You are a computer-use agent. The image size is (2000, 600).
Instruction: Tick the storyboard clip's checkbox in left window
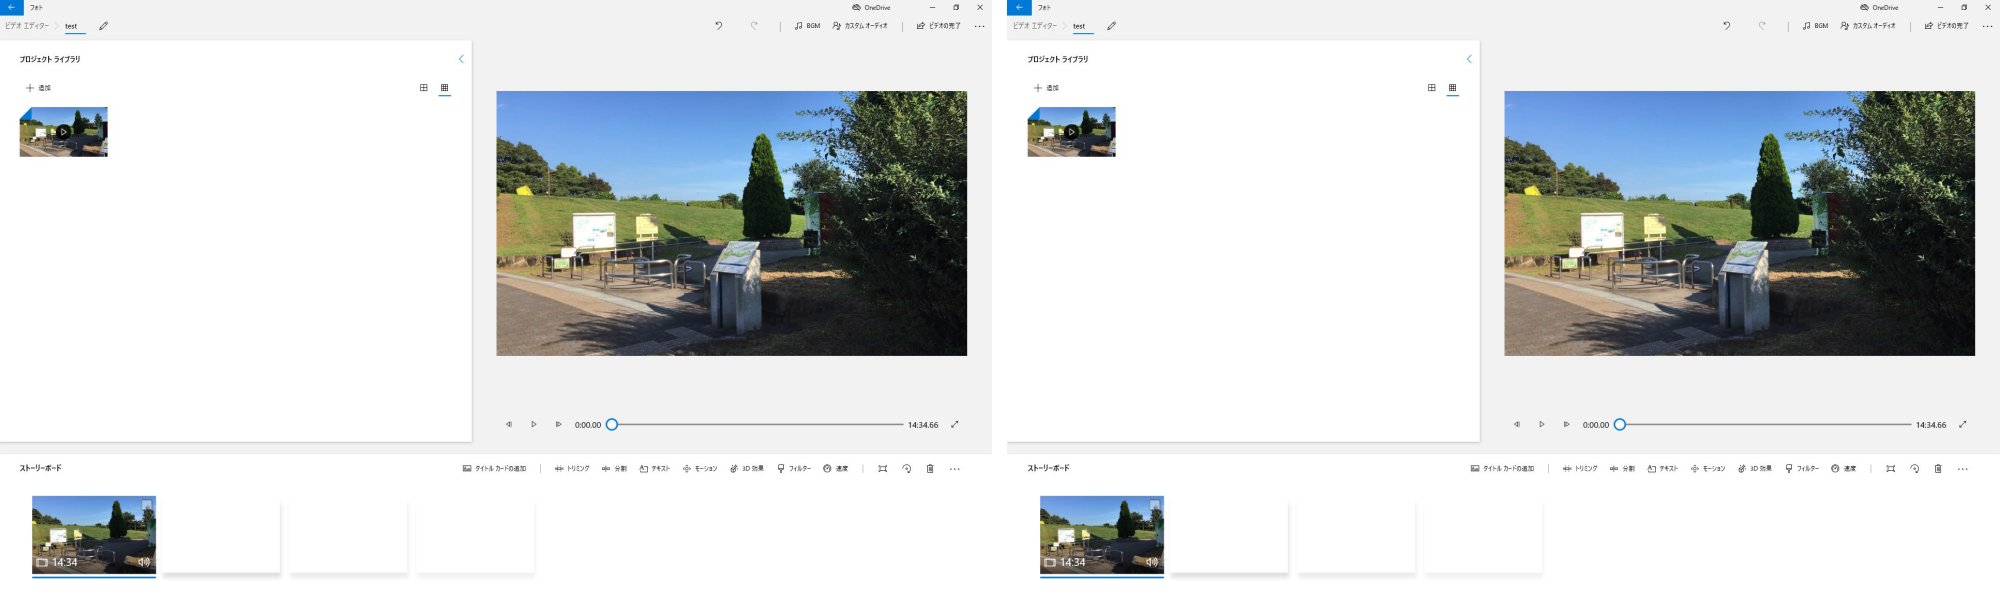point(147,505)
